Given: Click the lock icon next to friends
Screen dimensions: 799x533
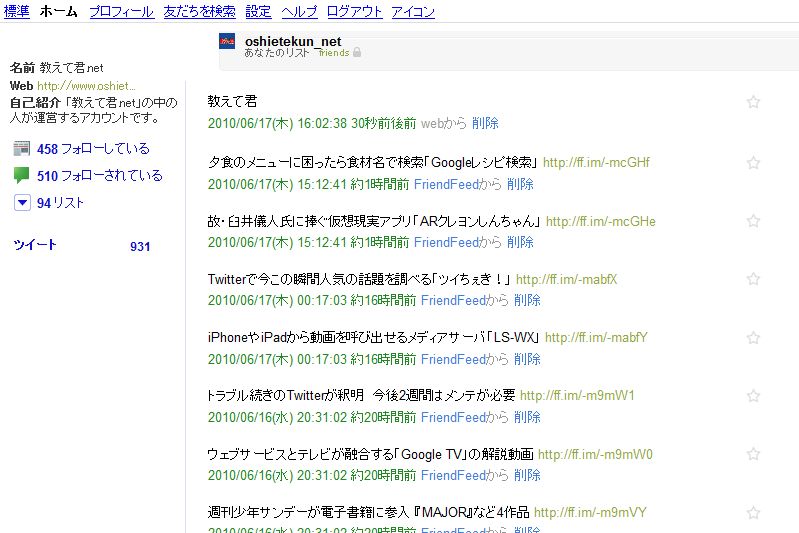Looking at the screenshot, I should click(357, 52).
